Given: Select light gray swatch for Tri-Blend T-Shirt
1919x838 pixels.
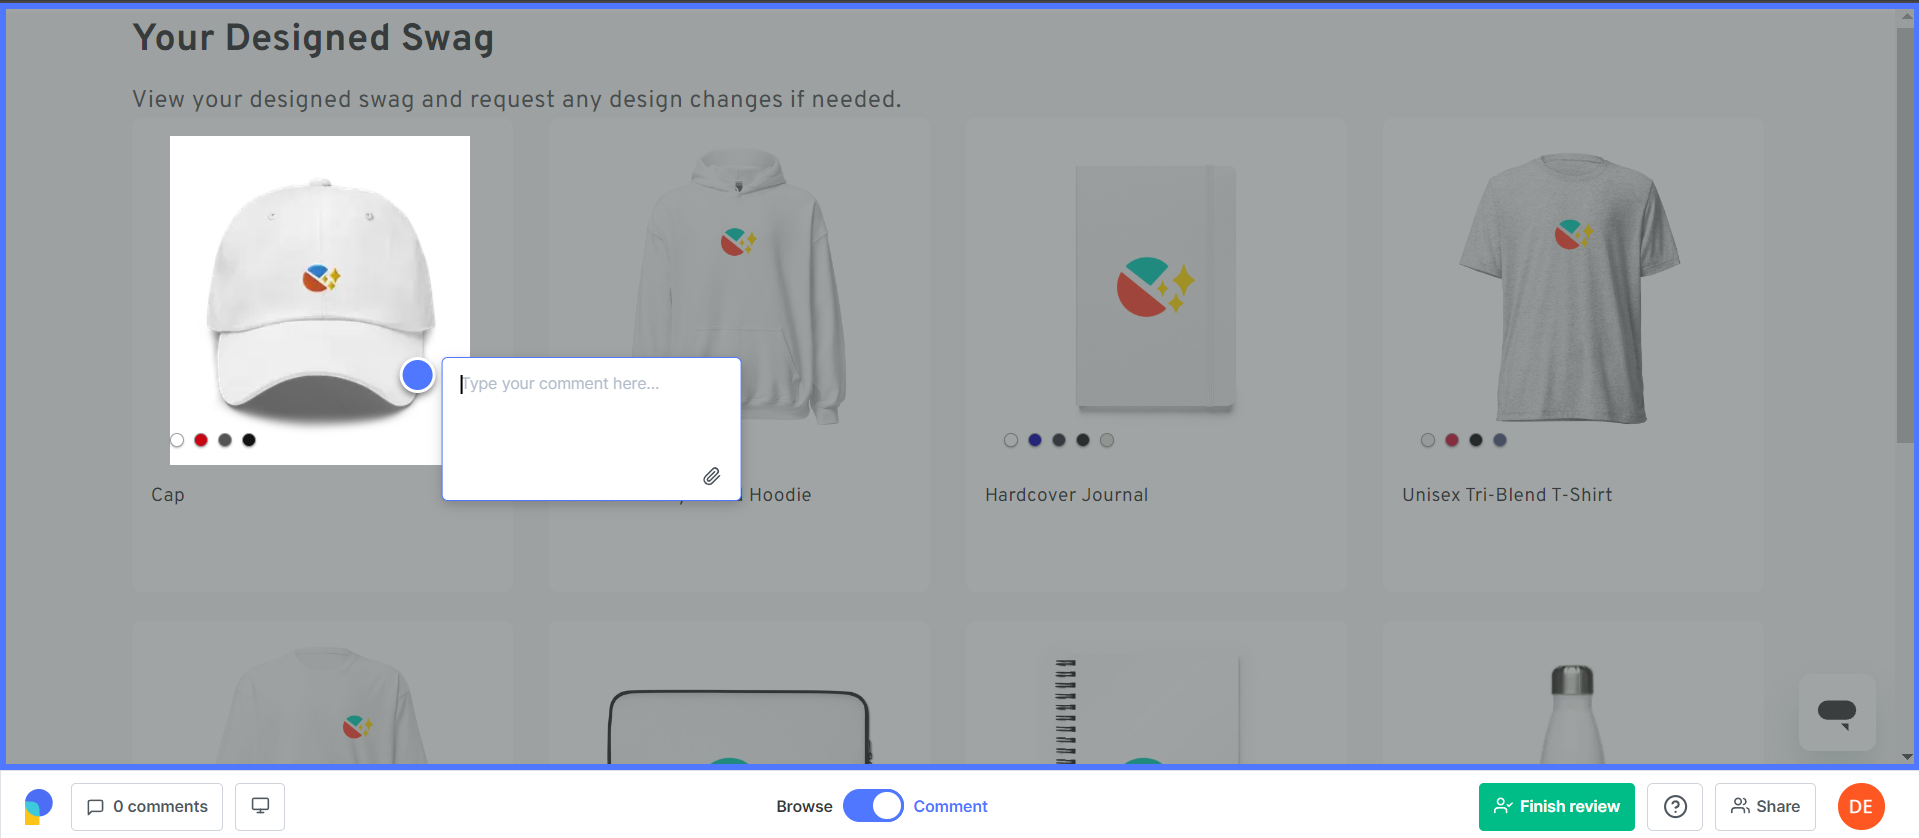Looking at the screenshot, I should point(1428,440).
